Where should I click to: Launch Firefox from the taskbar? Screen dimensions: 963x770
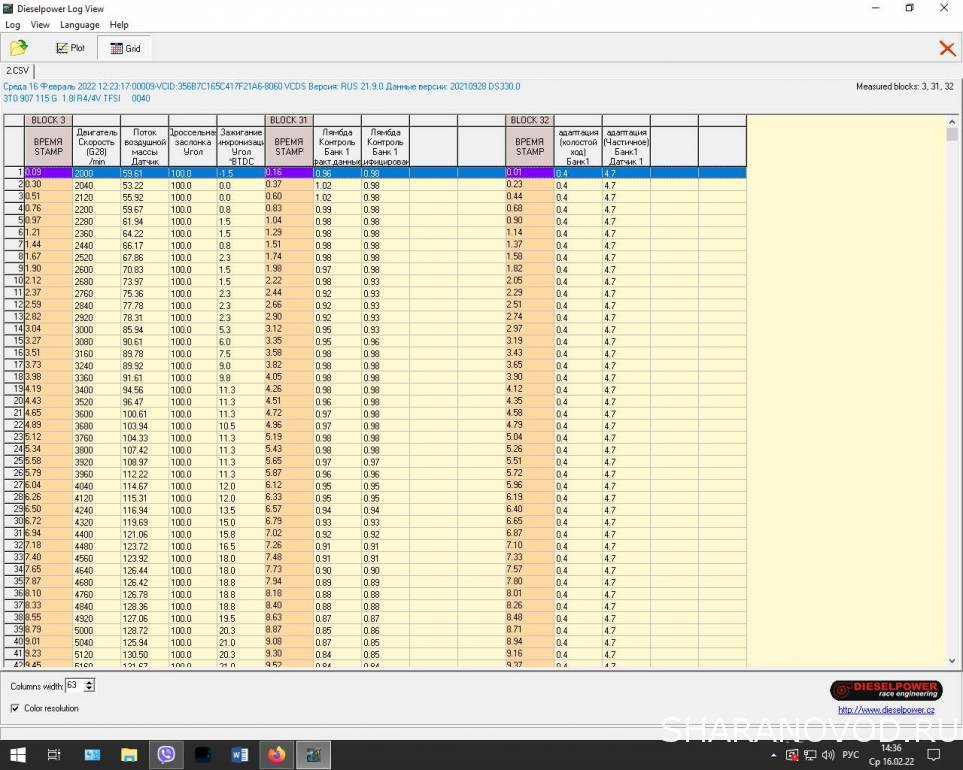coord(276,755)
